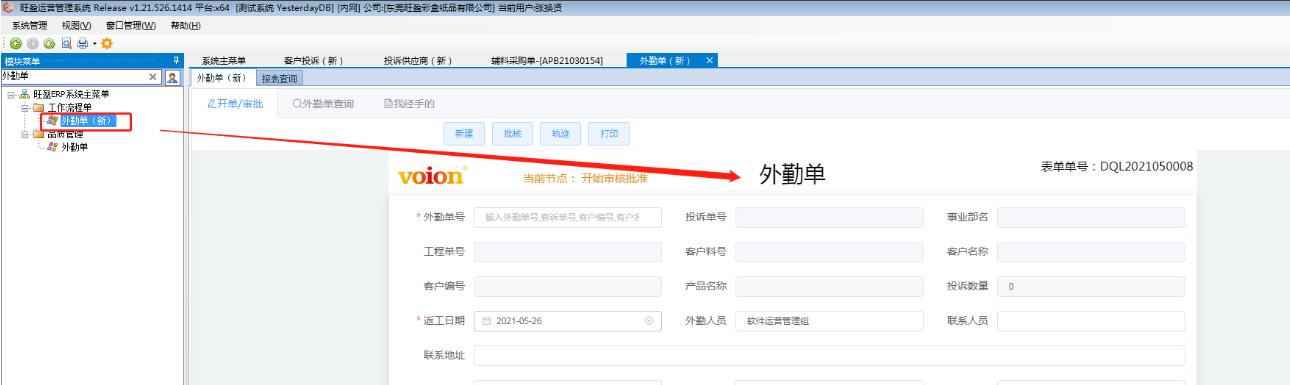Click the 开始审核批准 node status text
The width and height of the screenshot is (1290, 385).
tap(614, 178)
